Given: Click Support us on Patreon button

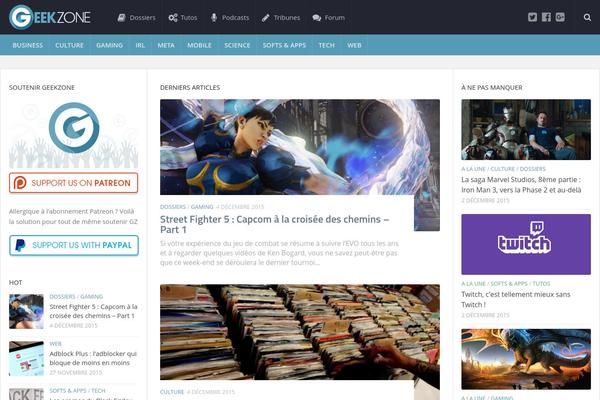Looking at the screenshot, I should click(x=73, y=183).
